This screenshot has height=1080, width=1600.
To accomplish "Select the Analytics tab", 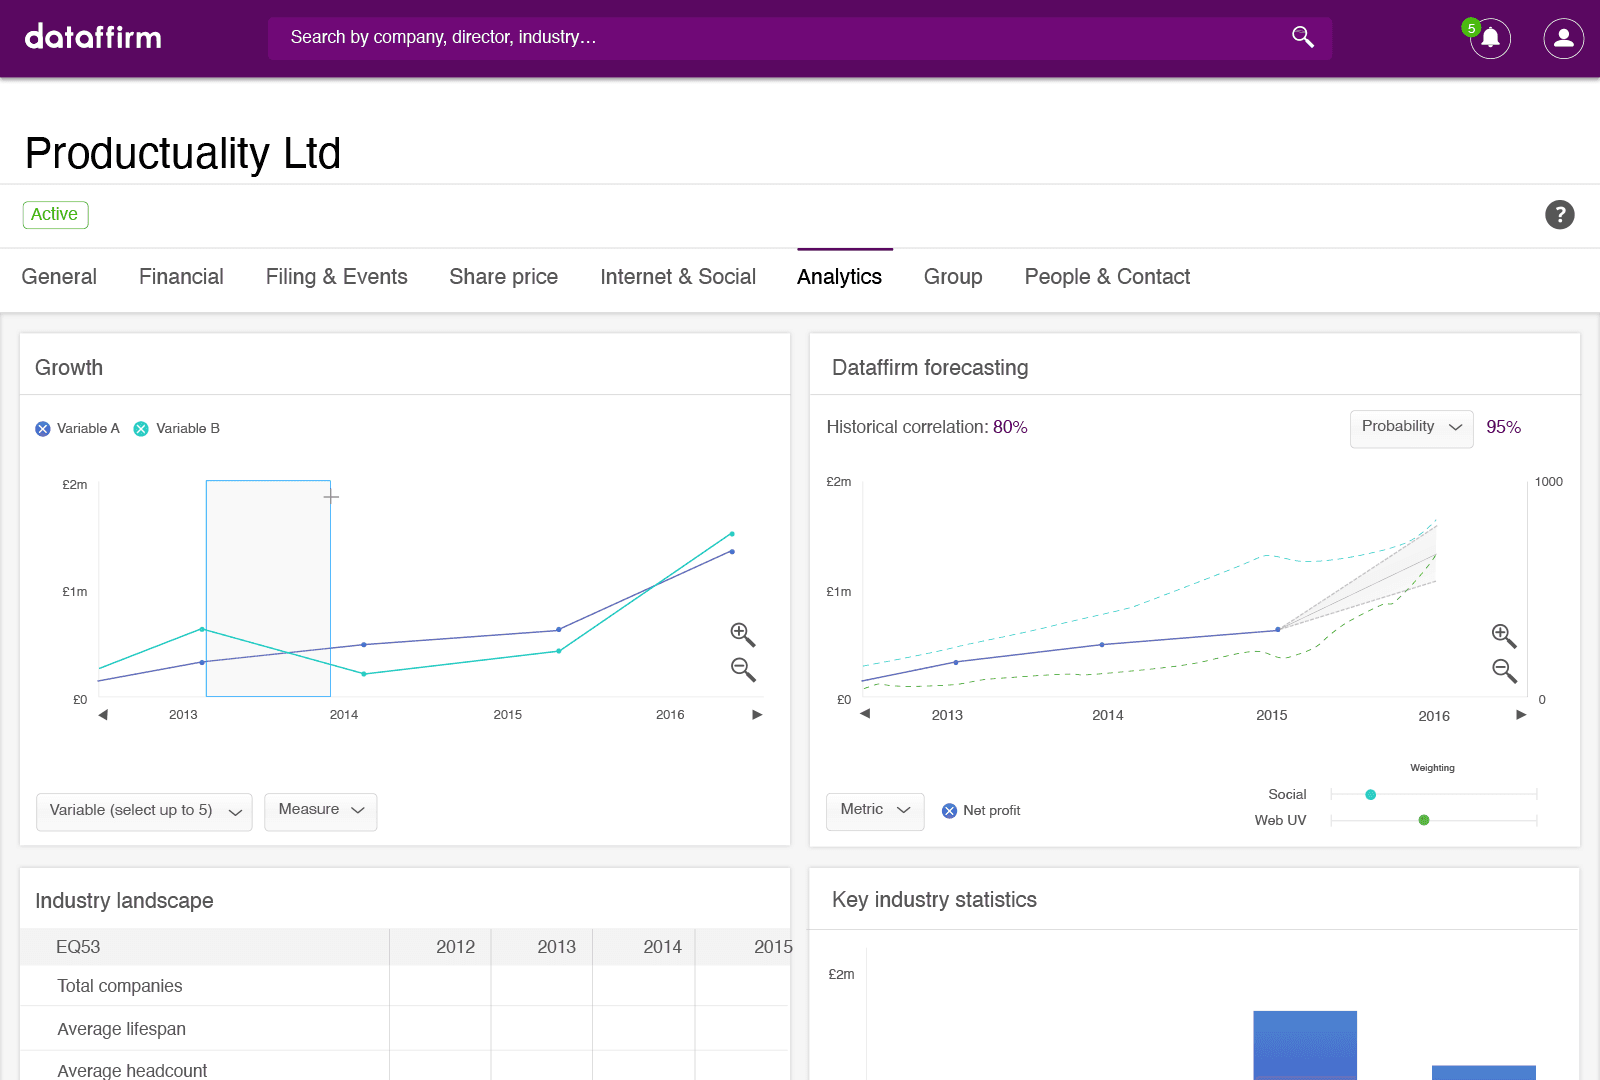I will pyautogui.click(x=839, y=277).
